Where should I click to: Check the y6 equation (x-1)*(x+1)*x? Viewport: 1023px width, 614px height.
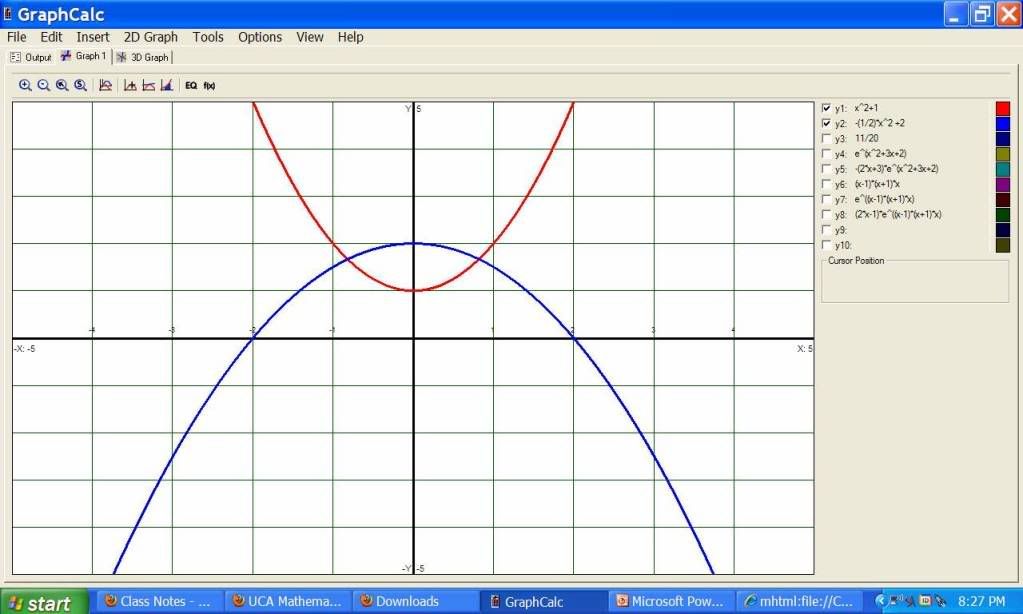(x=827, y=184)
